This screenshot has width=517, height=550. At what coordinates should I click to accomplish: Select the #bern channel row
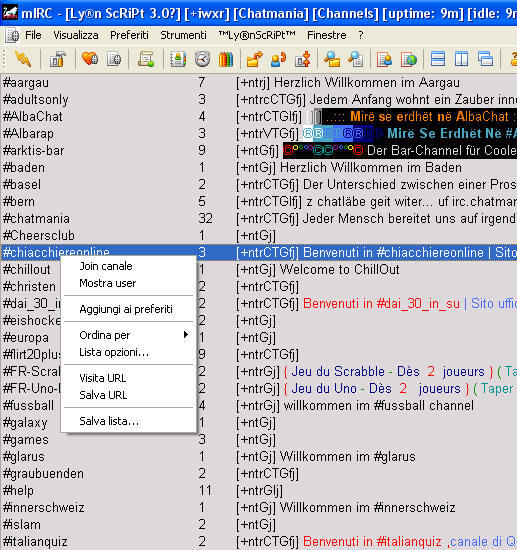[x=258, y=202]
